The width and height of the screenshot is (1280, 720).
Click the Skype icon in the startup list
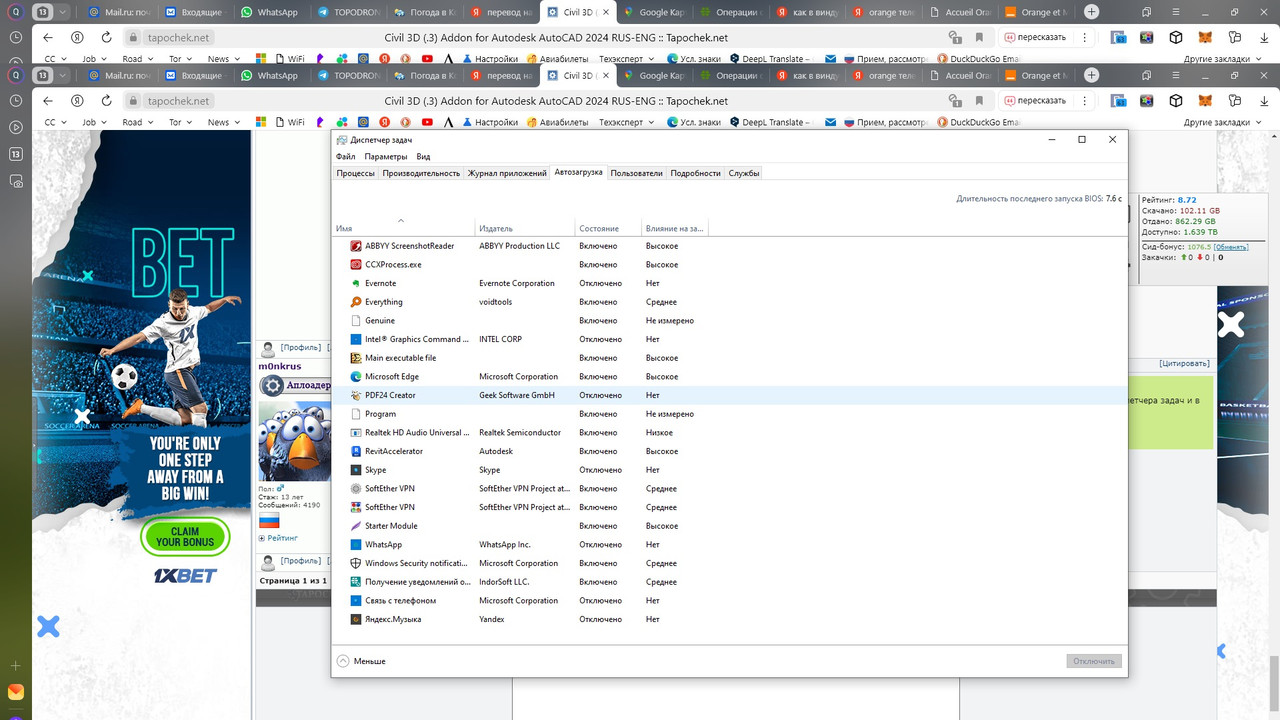(355, 470)
